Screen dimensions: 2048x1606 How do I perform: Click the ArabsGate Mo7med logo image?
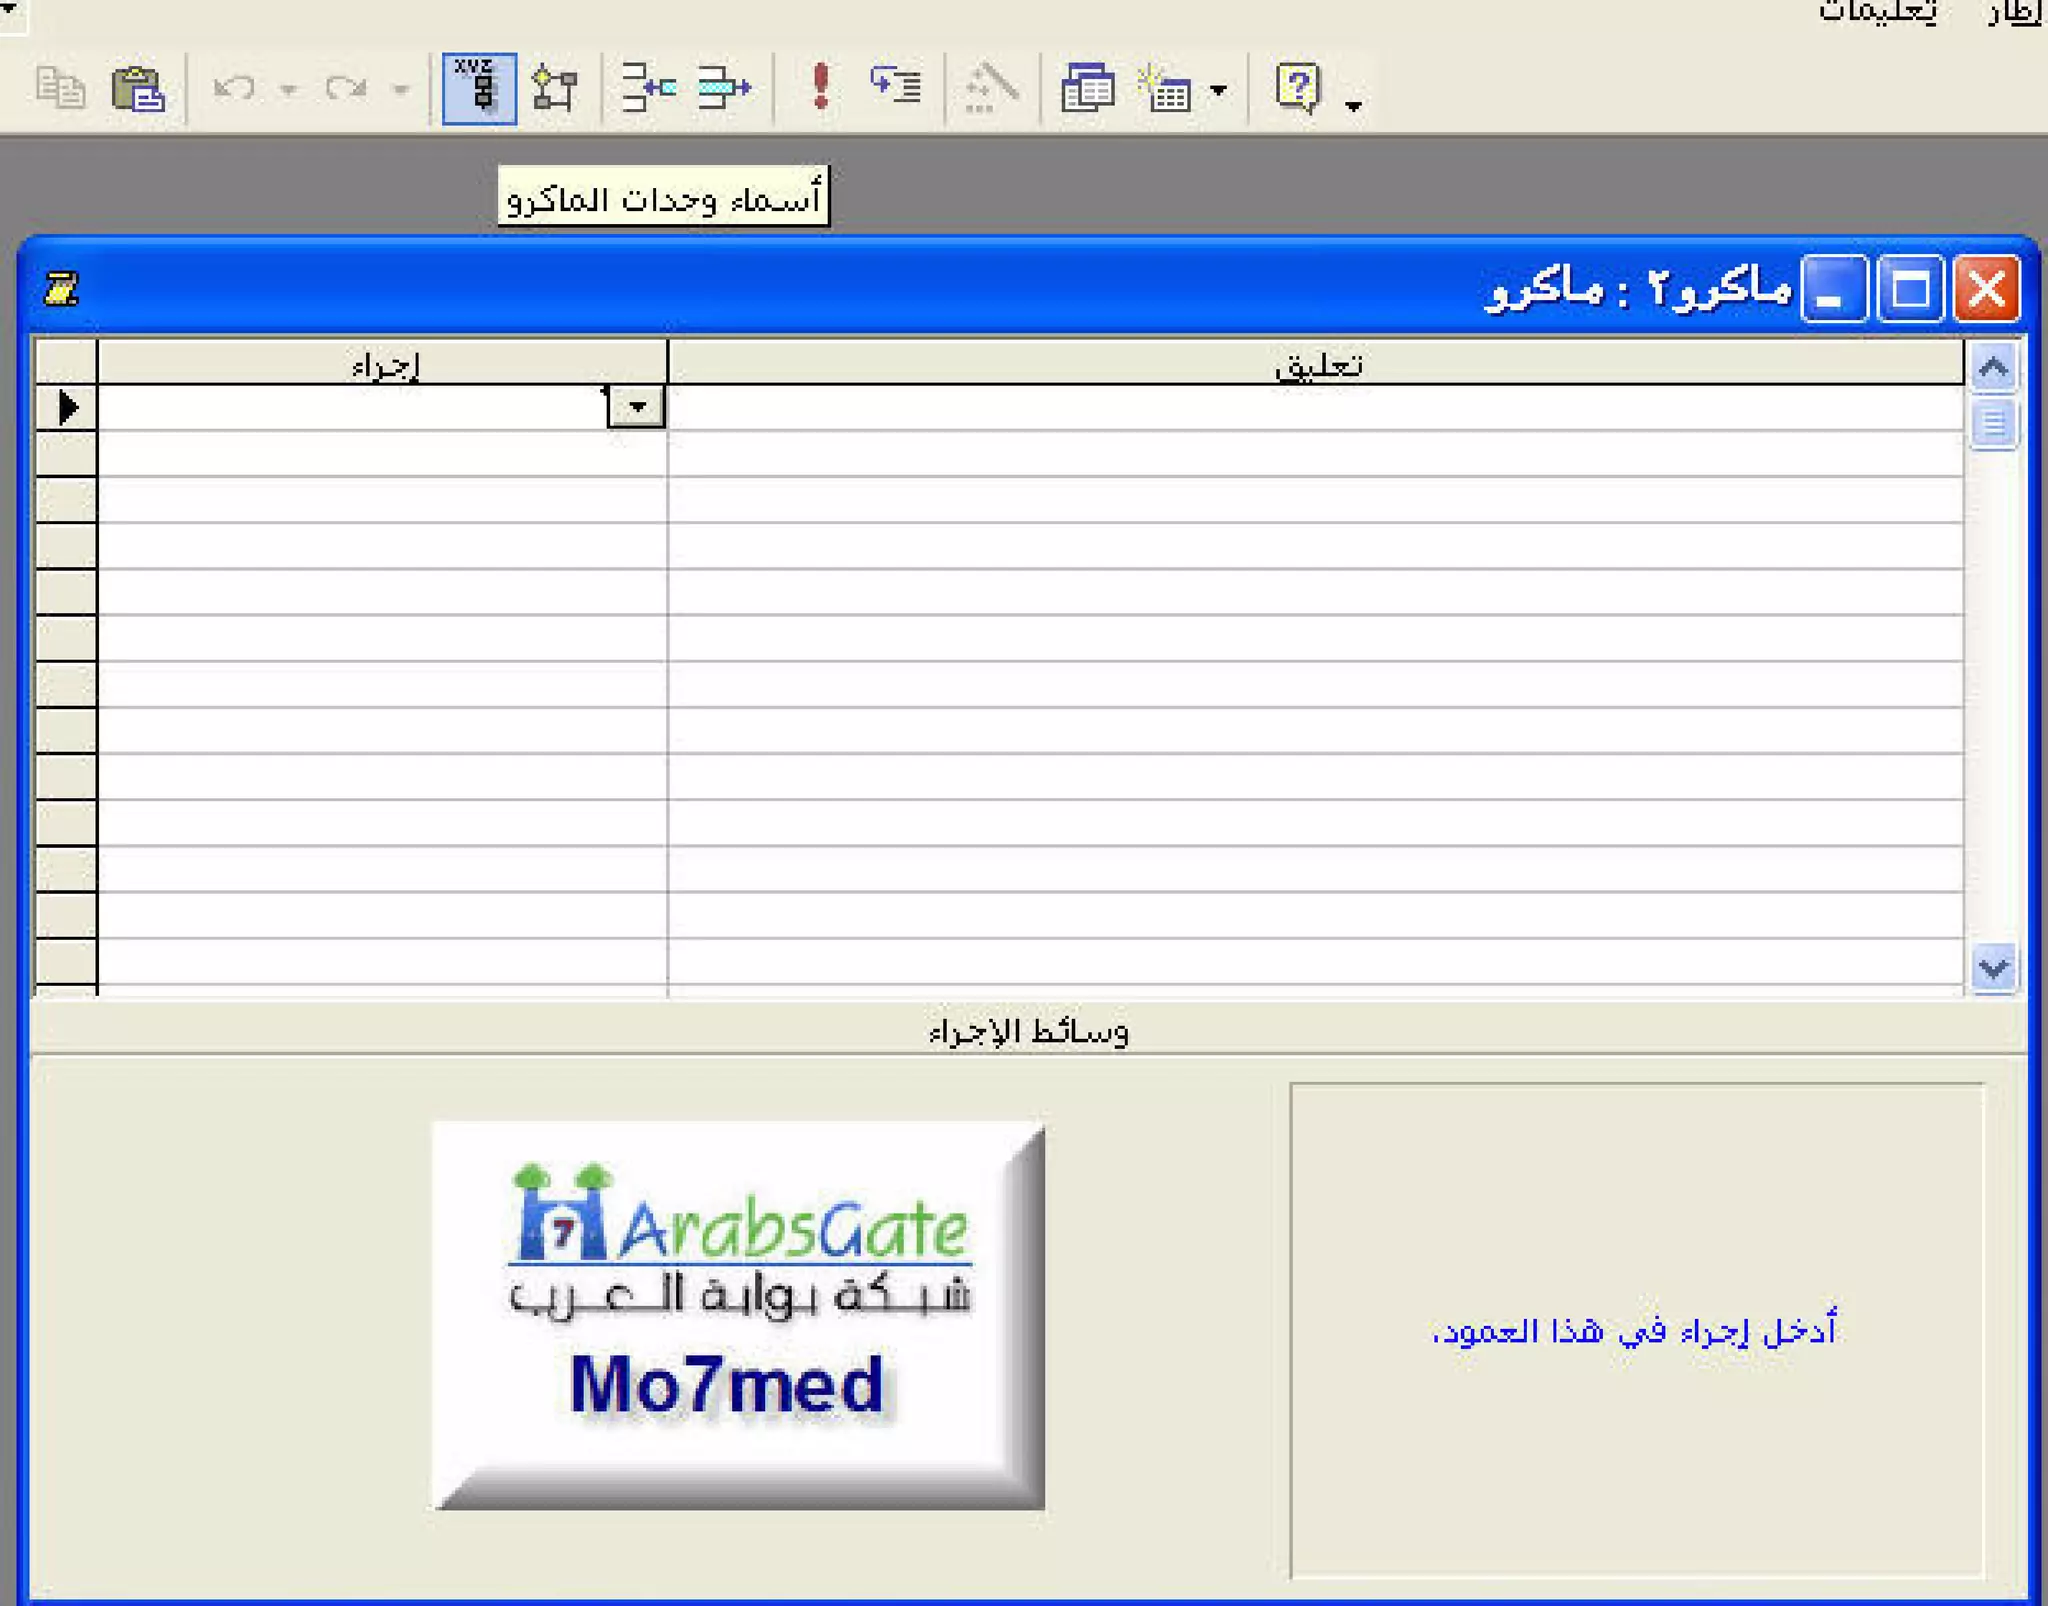pyautogui.click(x=739, y=1315)
